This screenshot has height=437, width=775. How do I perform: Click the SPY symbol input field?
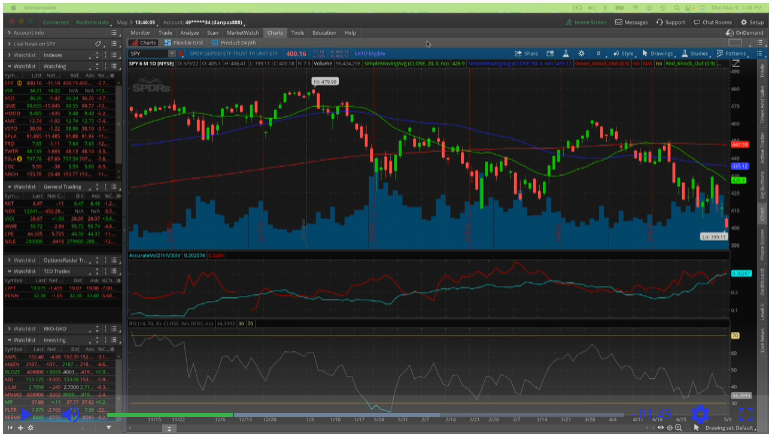(x=148, y=53)
